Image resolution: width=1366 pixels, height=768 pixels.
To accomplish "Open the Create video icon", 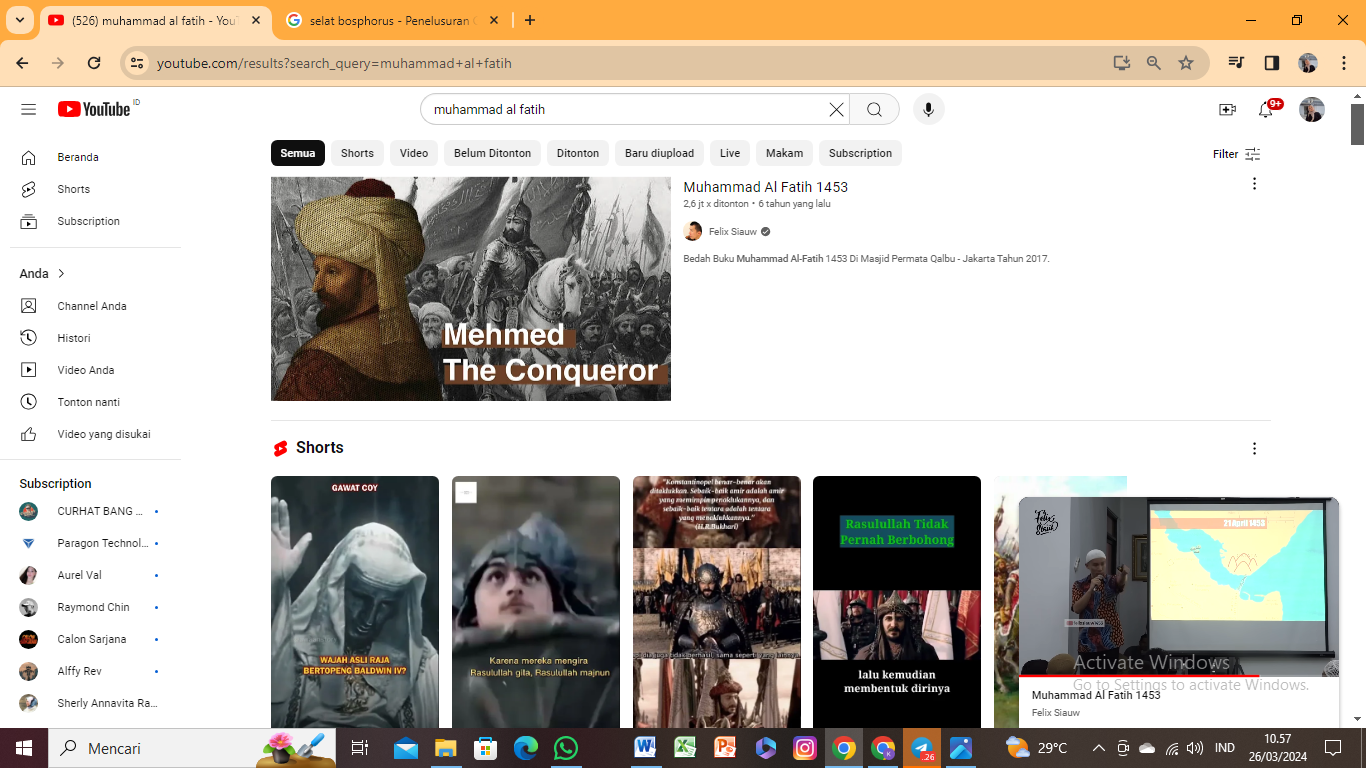I will coord(1227,110).
